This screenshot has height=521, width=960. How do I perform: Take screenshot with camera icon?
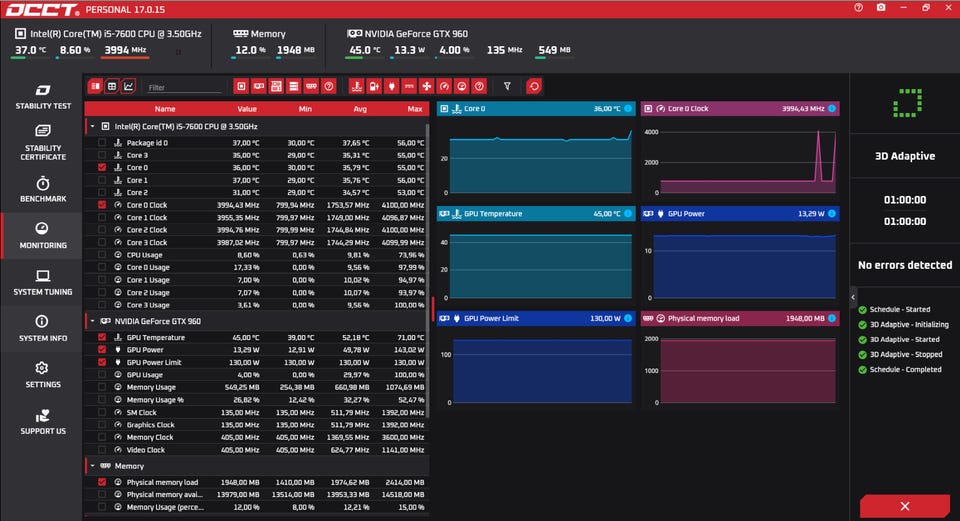pyautogui.click(x=881, y=8)
